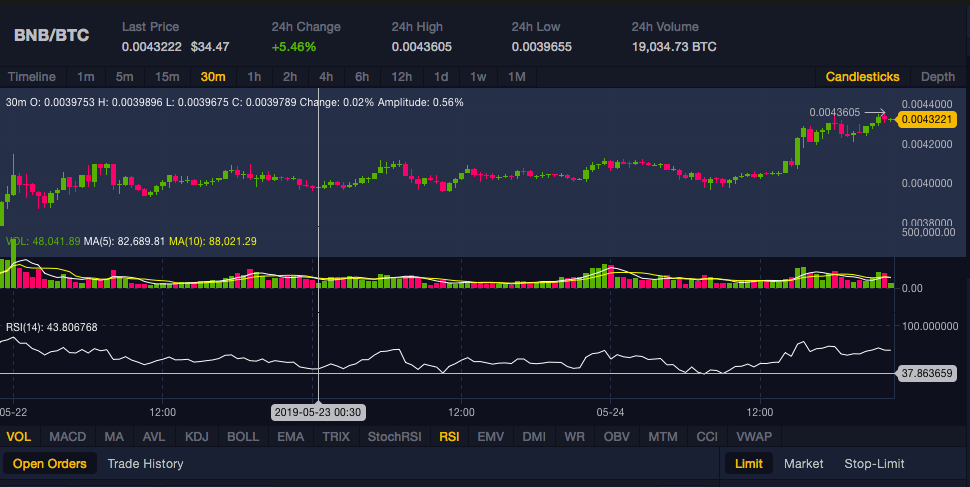
Task: Click the +5.46% 24h change value
Action: [x=294, y=47]
